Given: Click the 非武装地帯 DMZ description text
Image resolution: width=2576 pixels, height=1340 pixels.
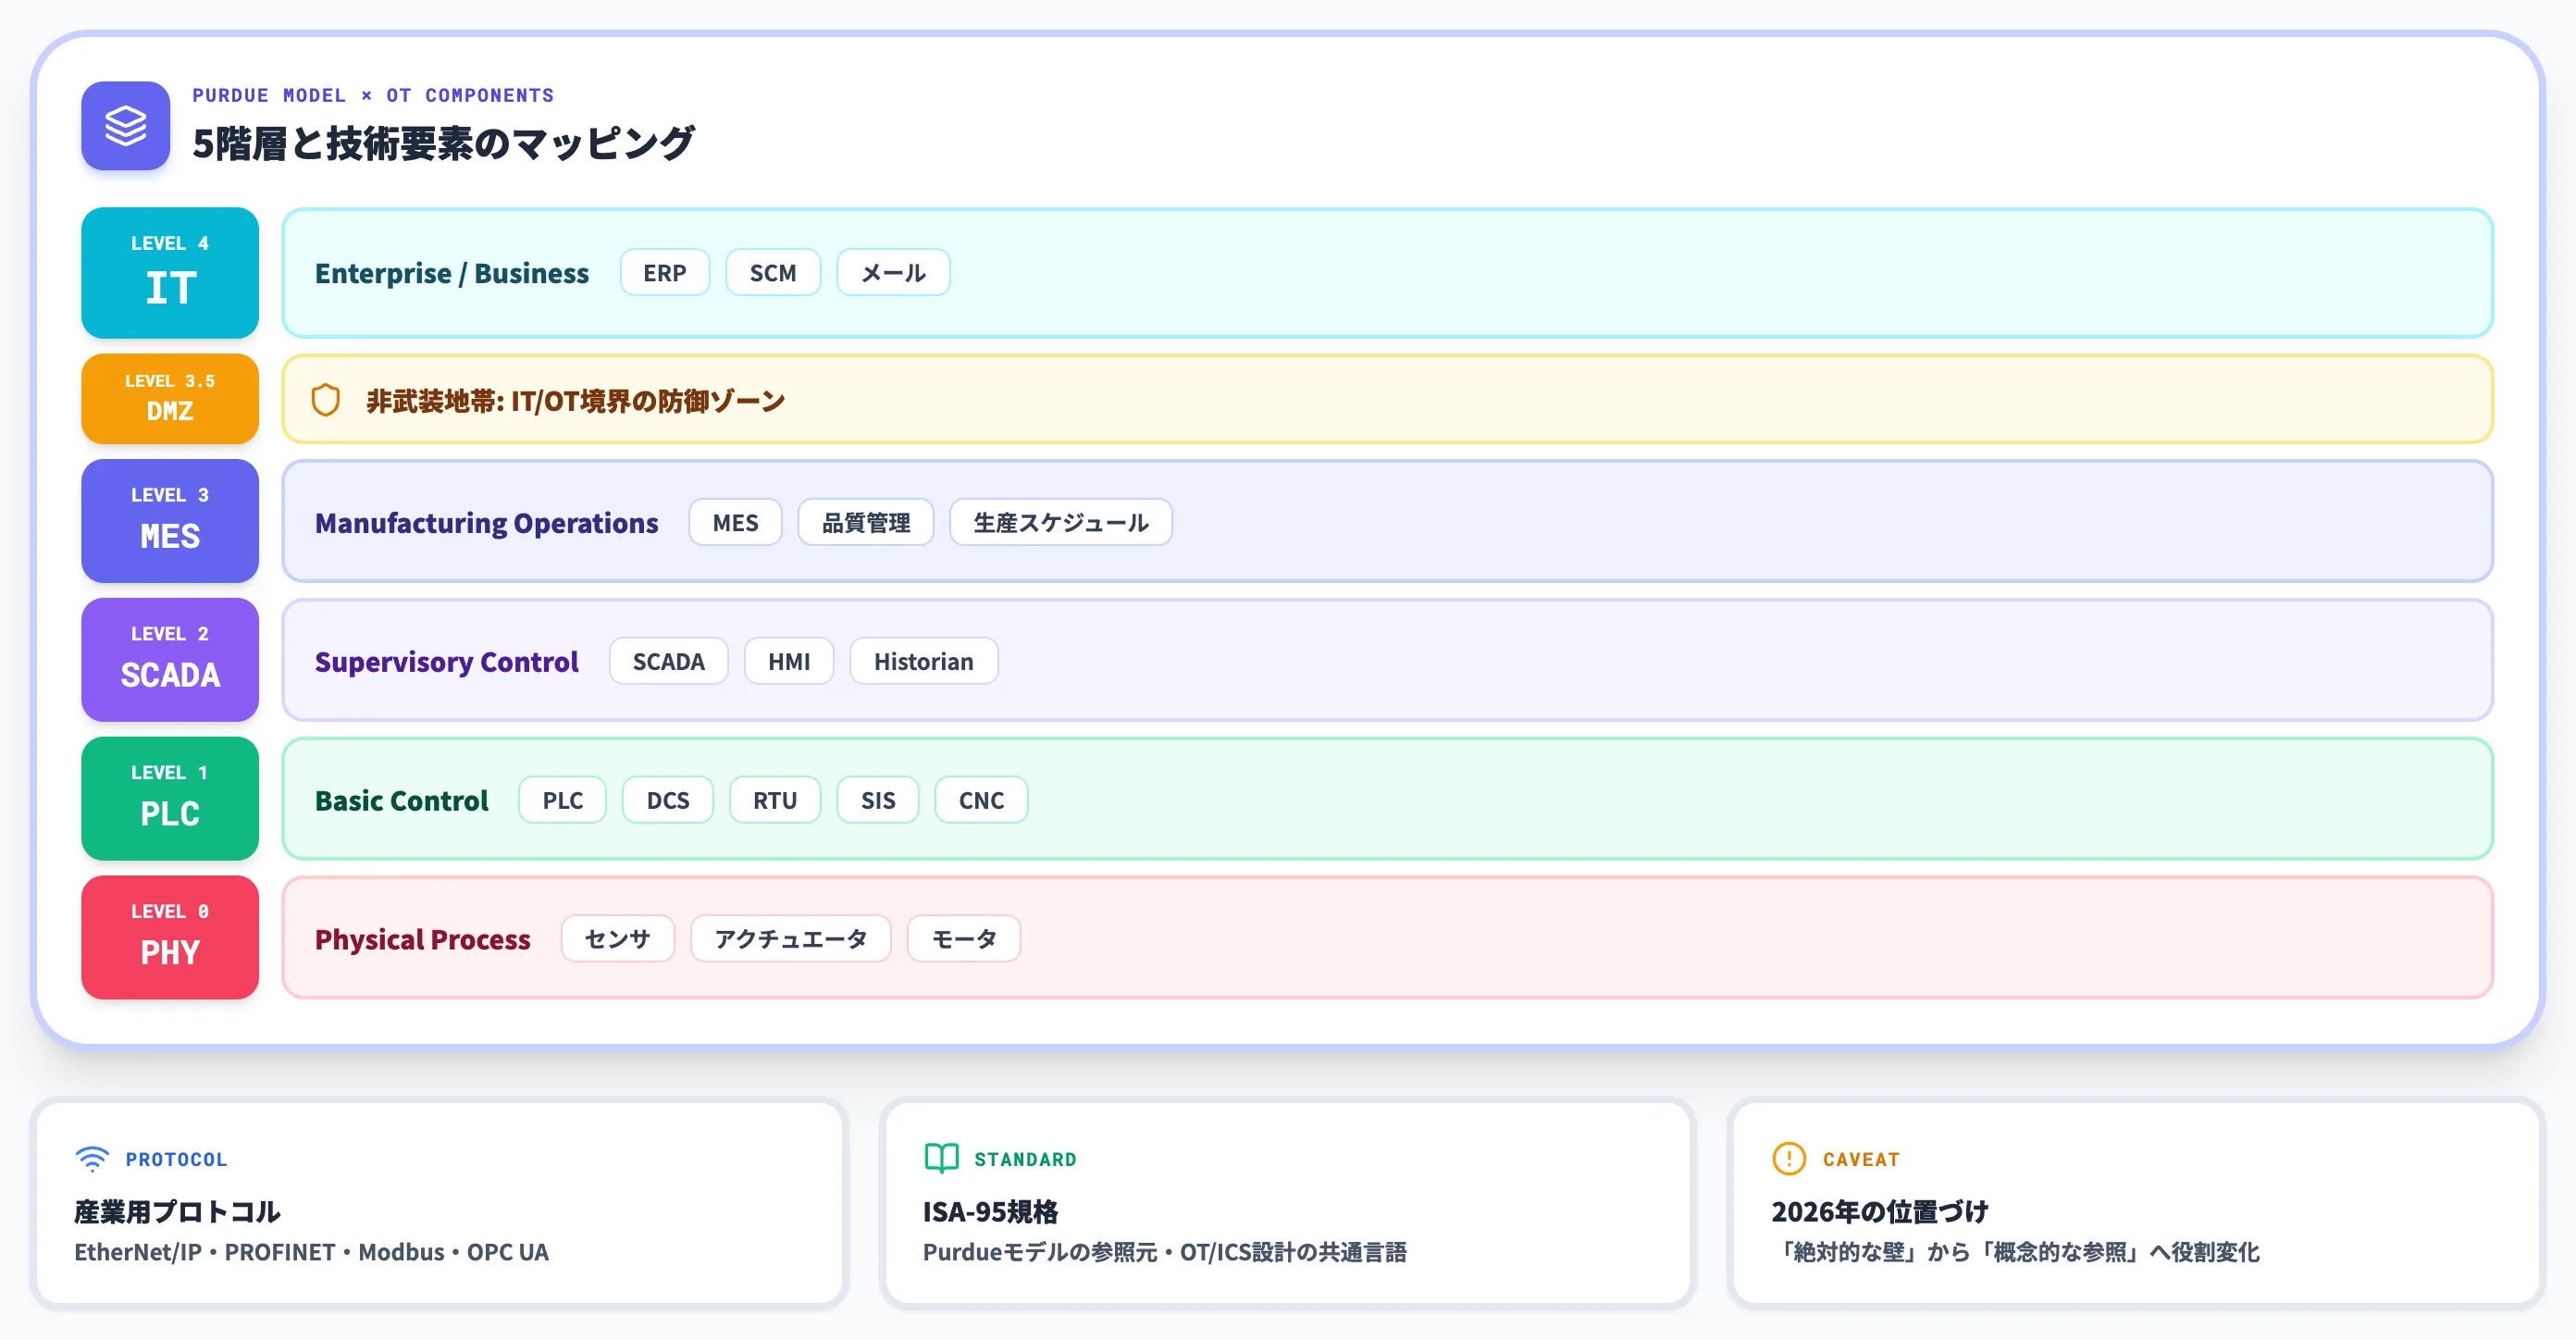Looking at the screenshot, I should coord(576,401).
